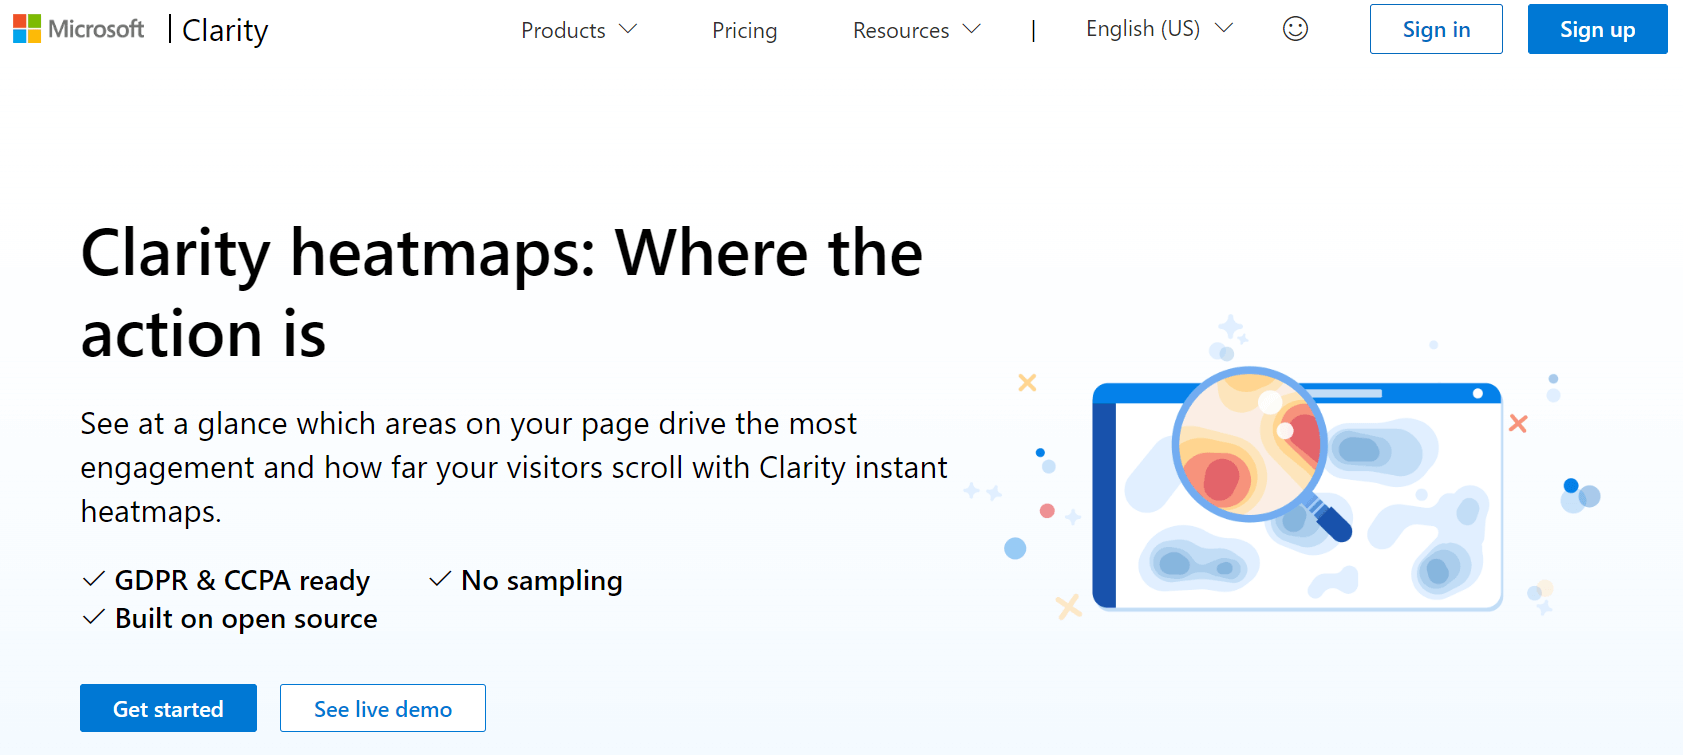Click the orange X decoration left of illustration
This screenshot has height=755, width=1683.
click(x=1027, y=382)
